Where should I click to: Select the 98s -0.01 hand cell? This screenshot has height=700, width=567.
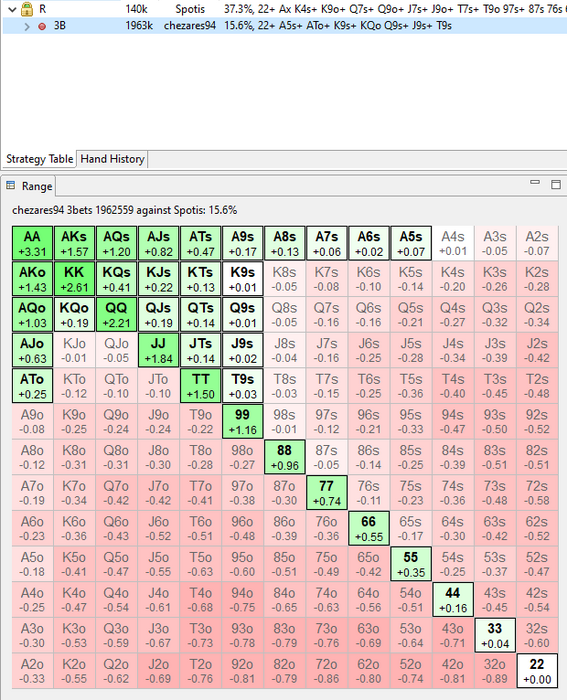pyautogui.click(x=285, y=422)
